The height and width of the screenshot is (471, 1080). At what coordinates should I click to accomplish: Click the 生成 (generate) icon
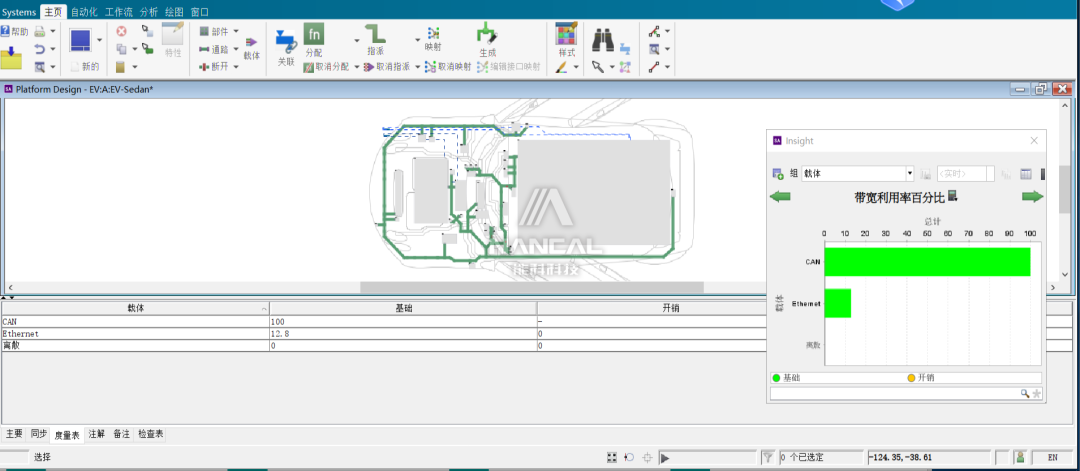(x=487, y=34)
